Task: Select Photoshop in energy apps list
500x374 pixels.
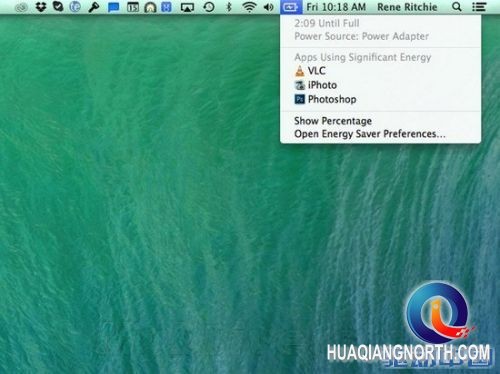Action: (x=380, y=99)
